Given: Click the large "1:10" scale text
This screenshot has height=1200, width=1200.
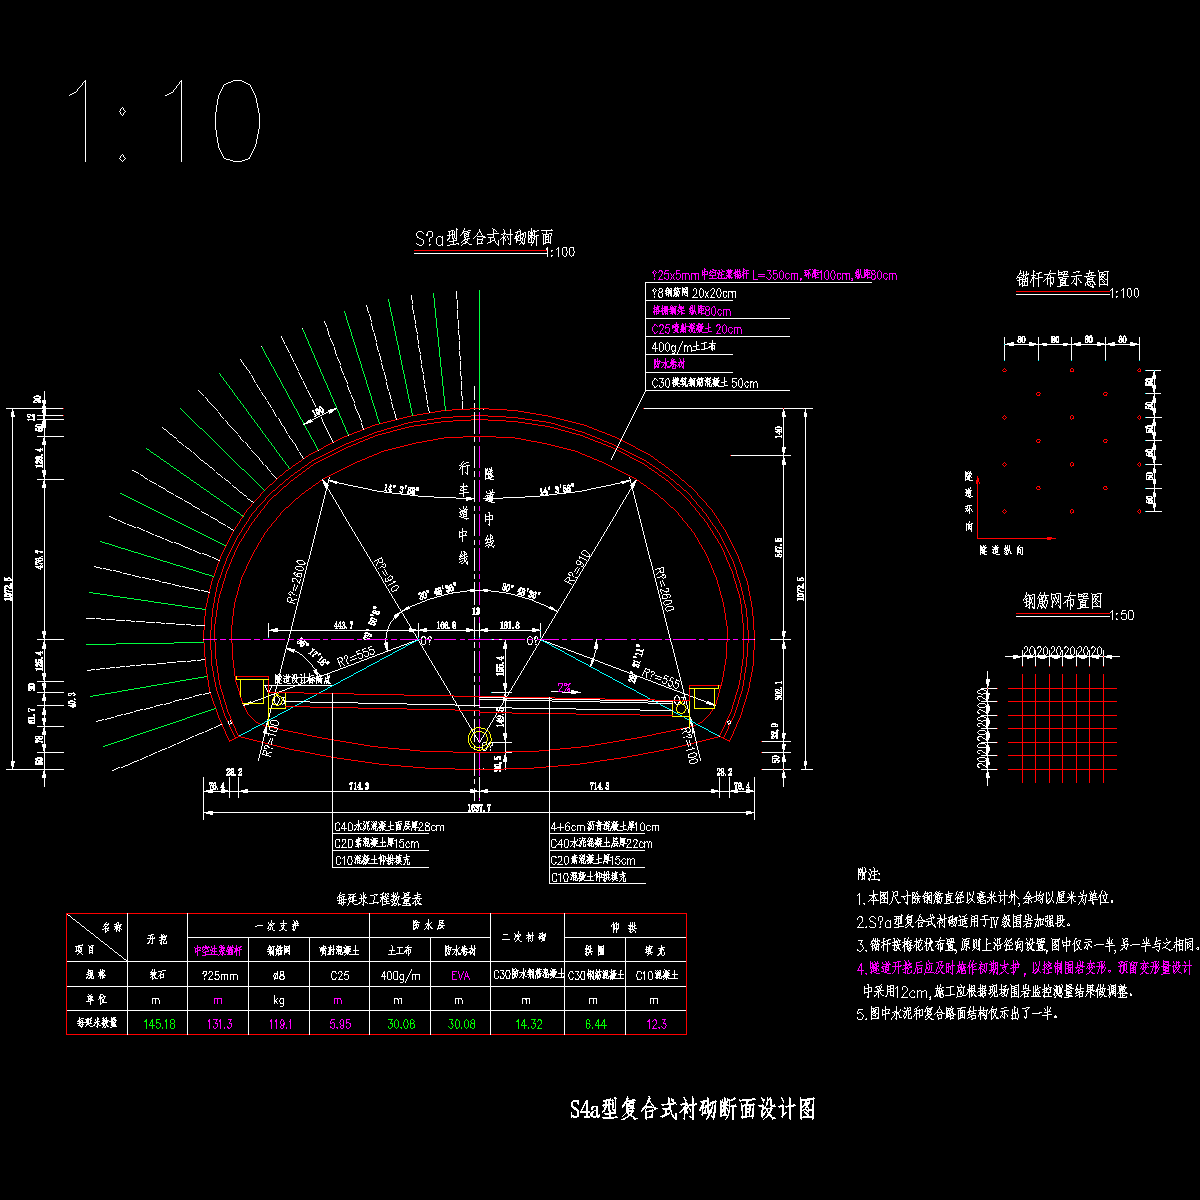Looking at the screenshot, I should [165, 121].
